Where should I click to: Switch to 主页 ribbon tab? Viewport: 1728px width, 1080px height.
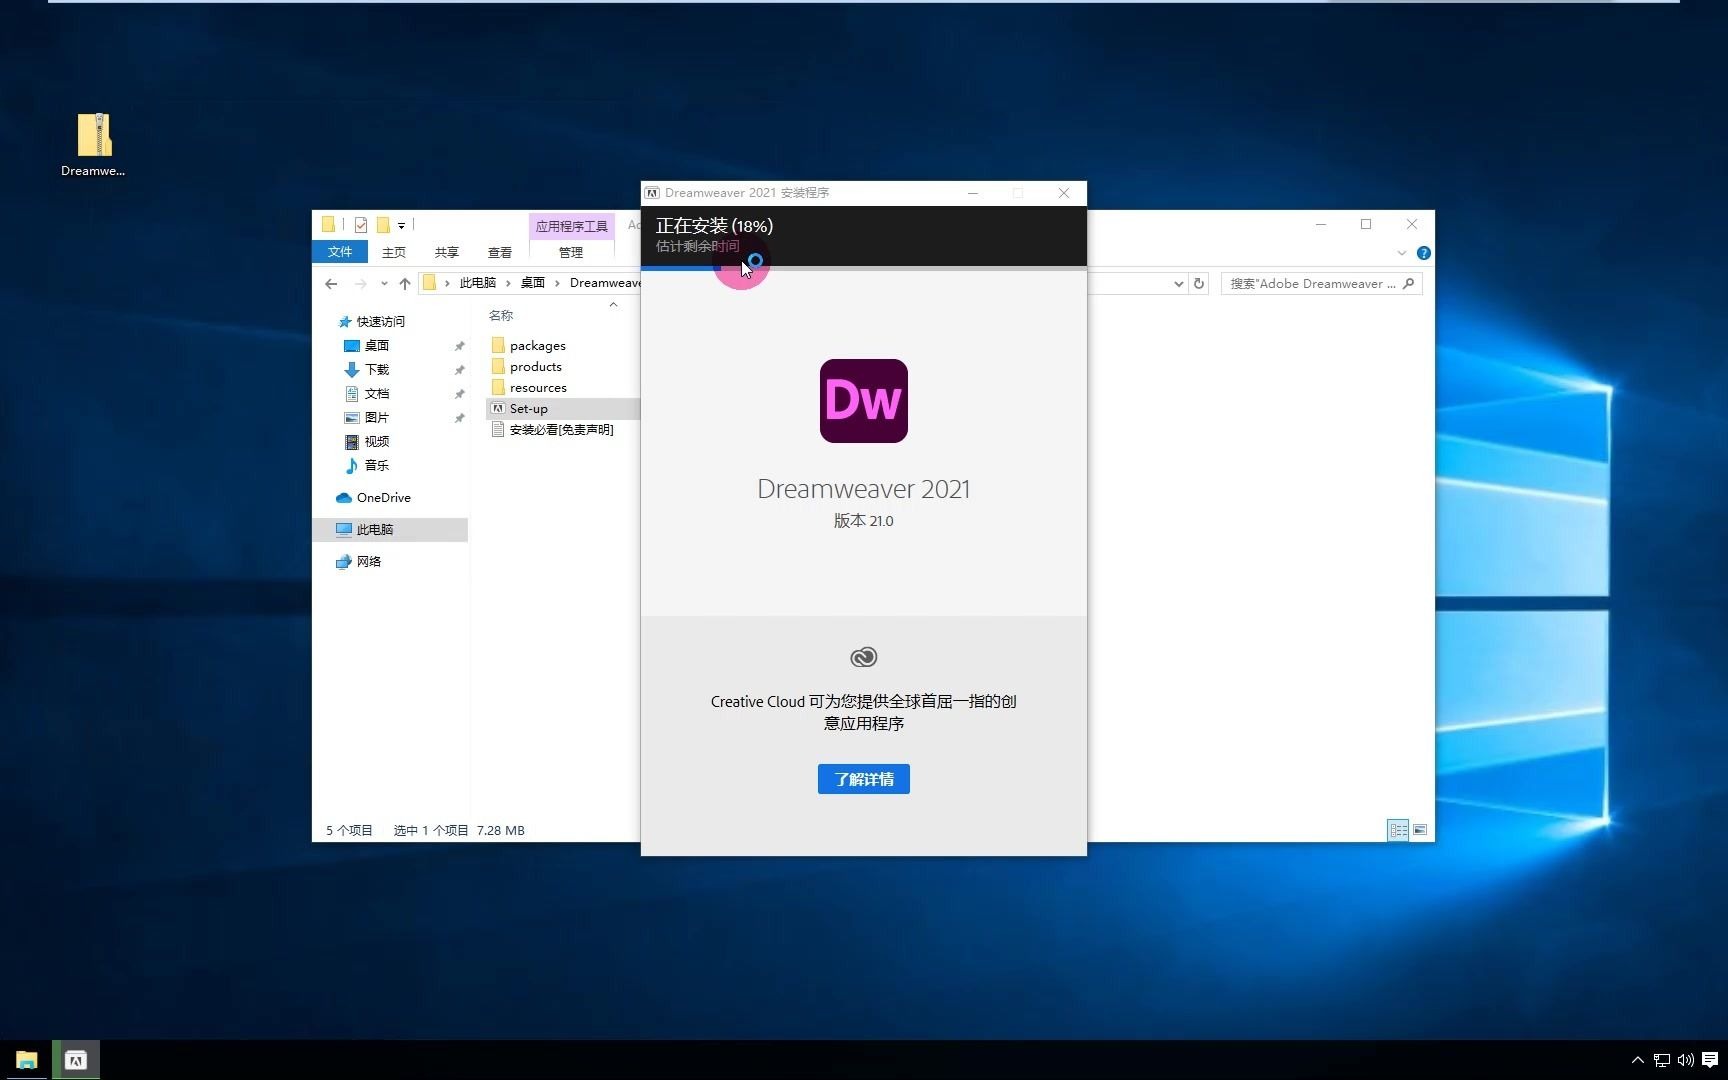[394, 252]
